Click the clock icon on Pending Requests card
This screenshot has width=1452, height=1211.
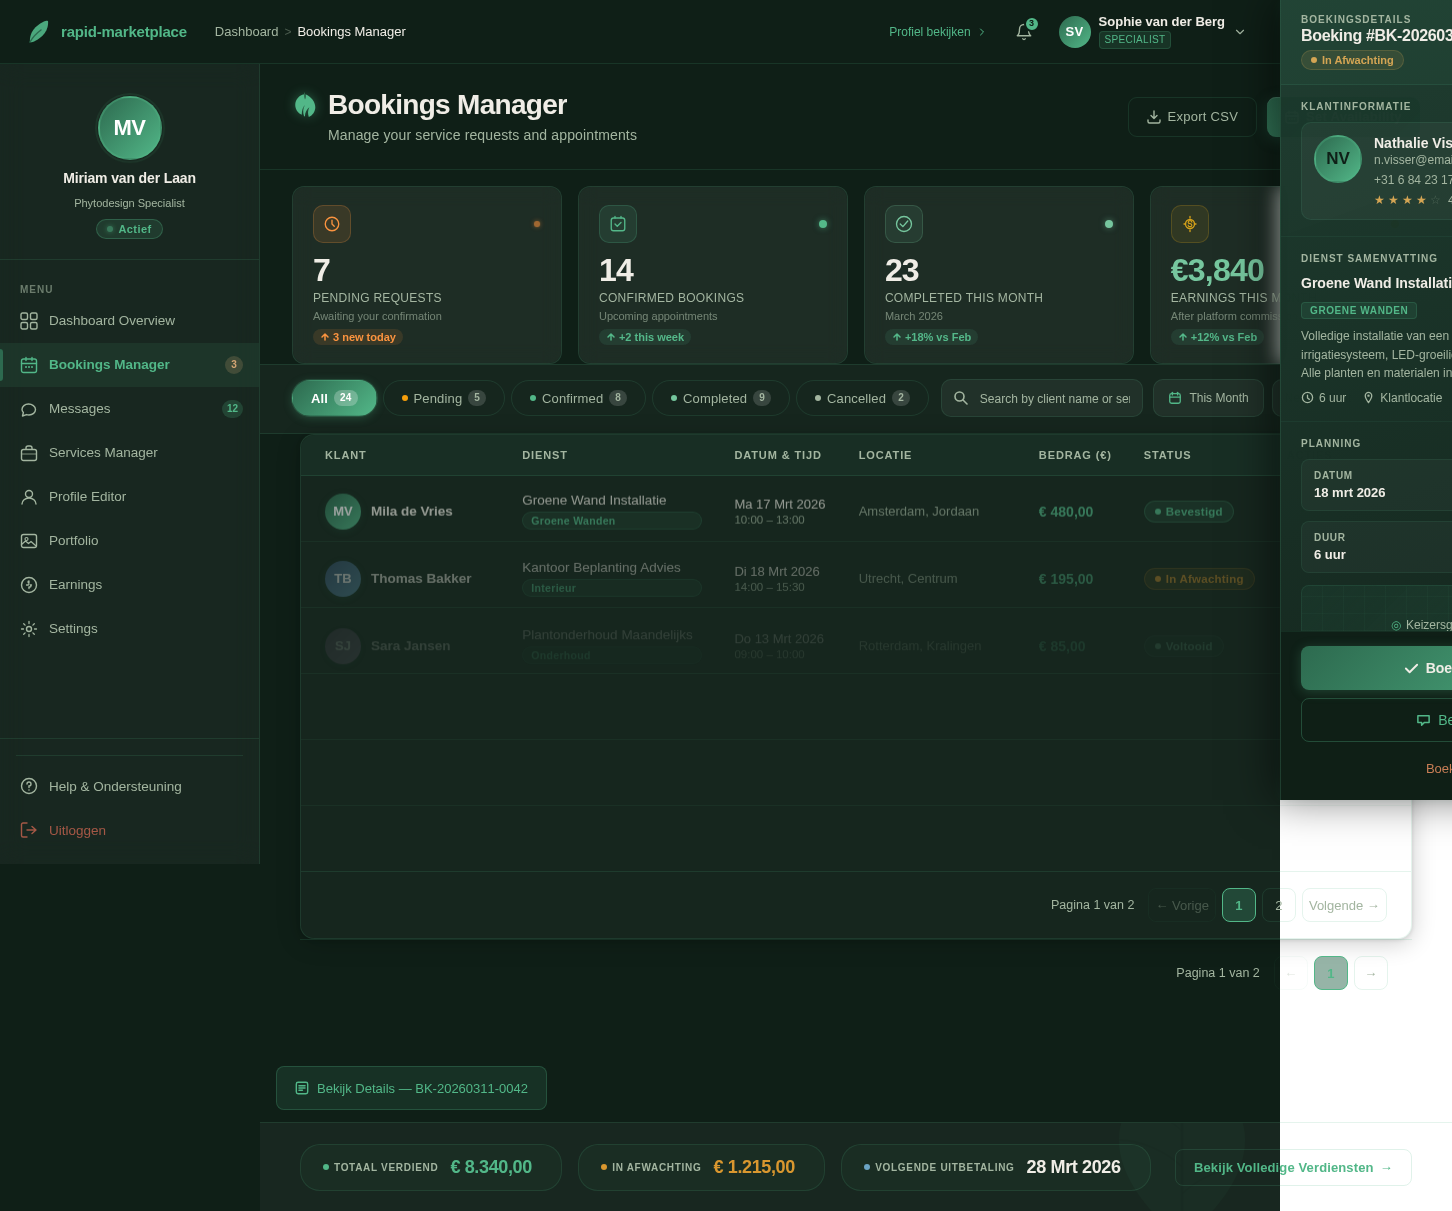pyautogui.click(x=332, y=224)
